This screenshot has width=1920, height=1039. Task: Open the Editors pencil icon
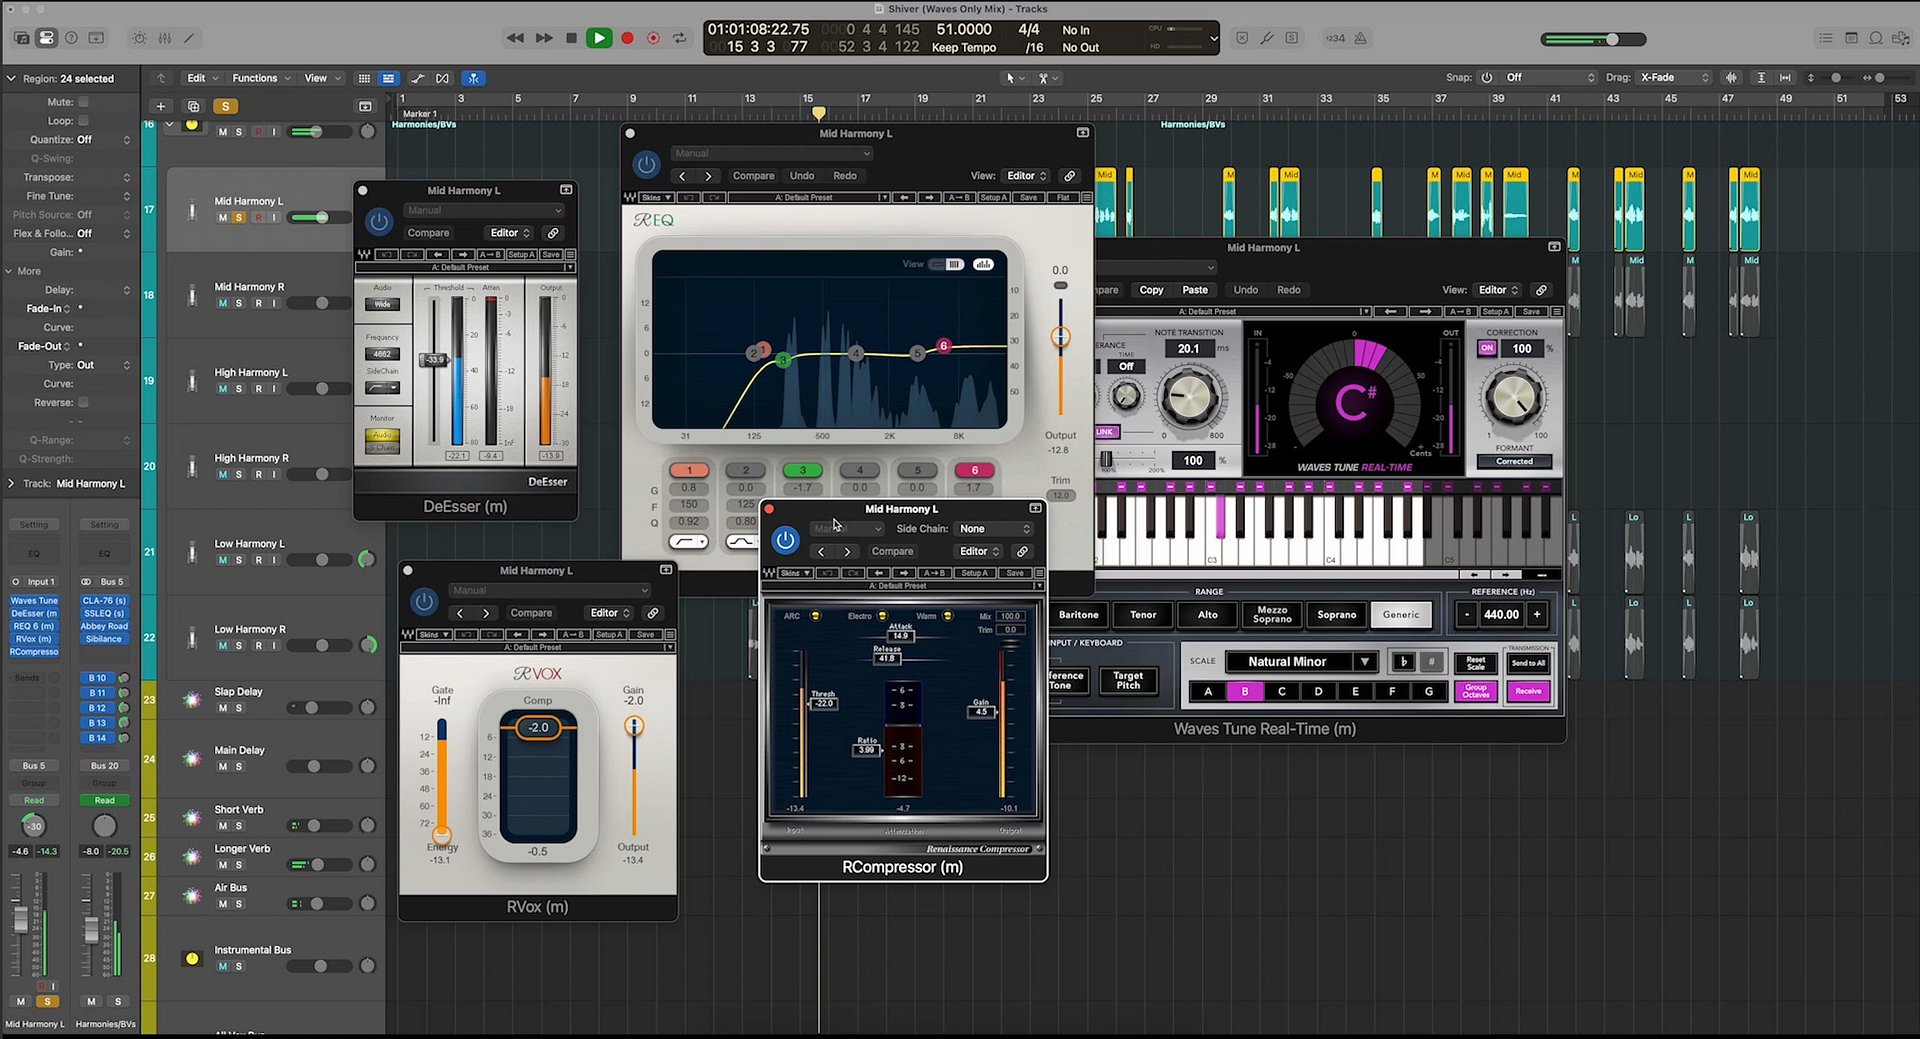click(x=189, y=38)
